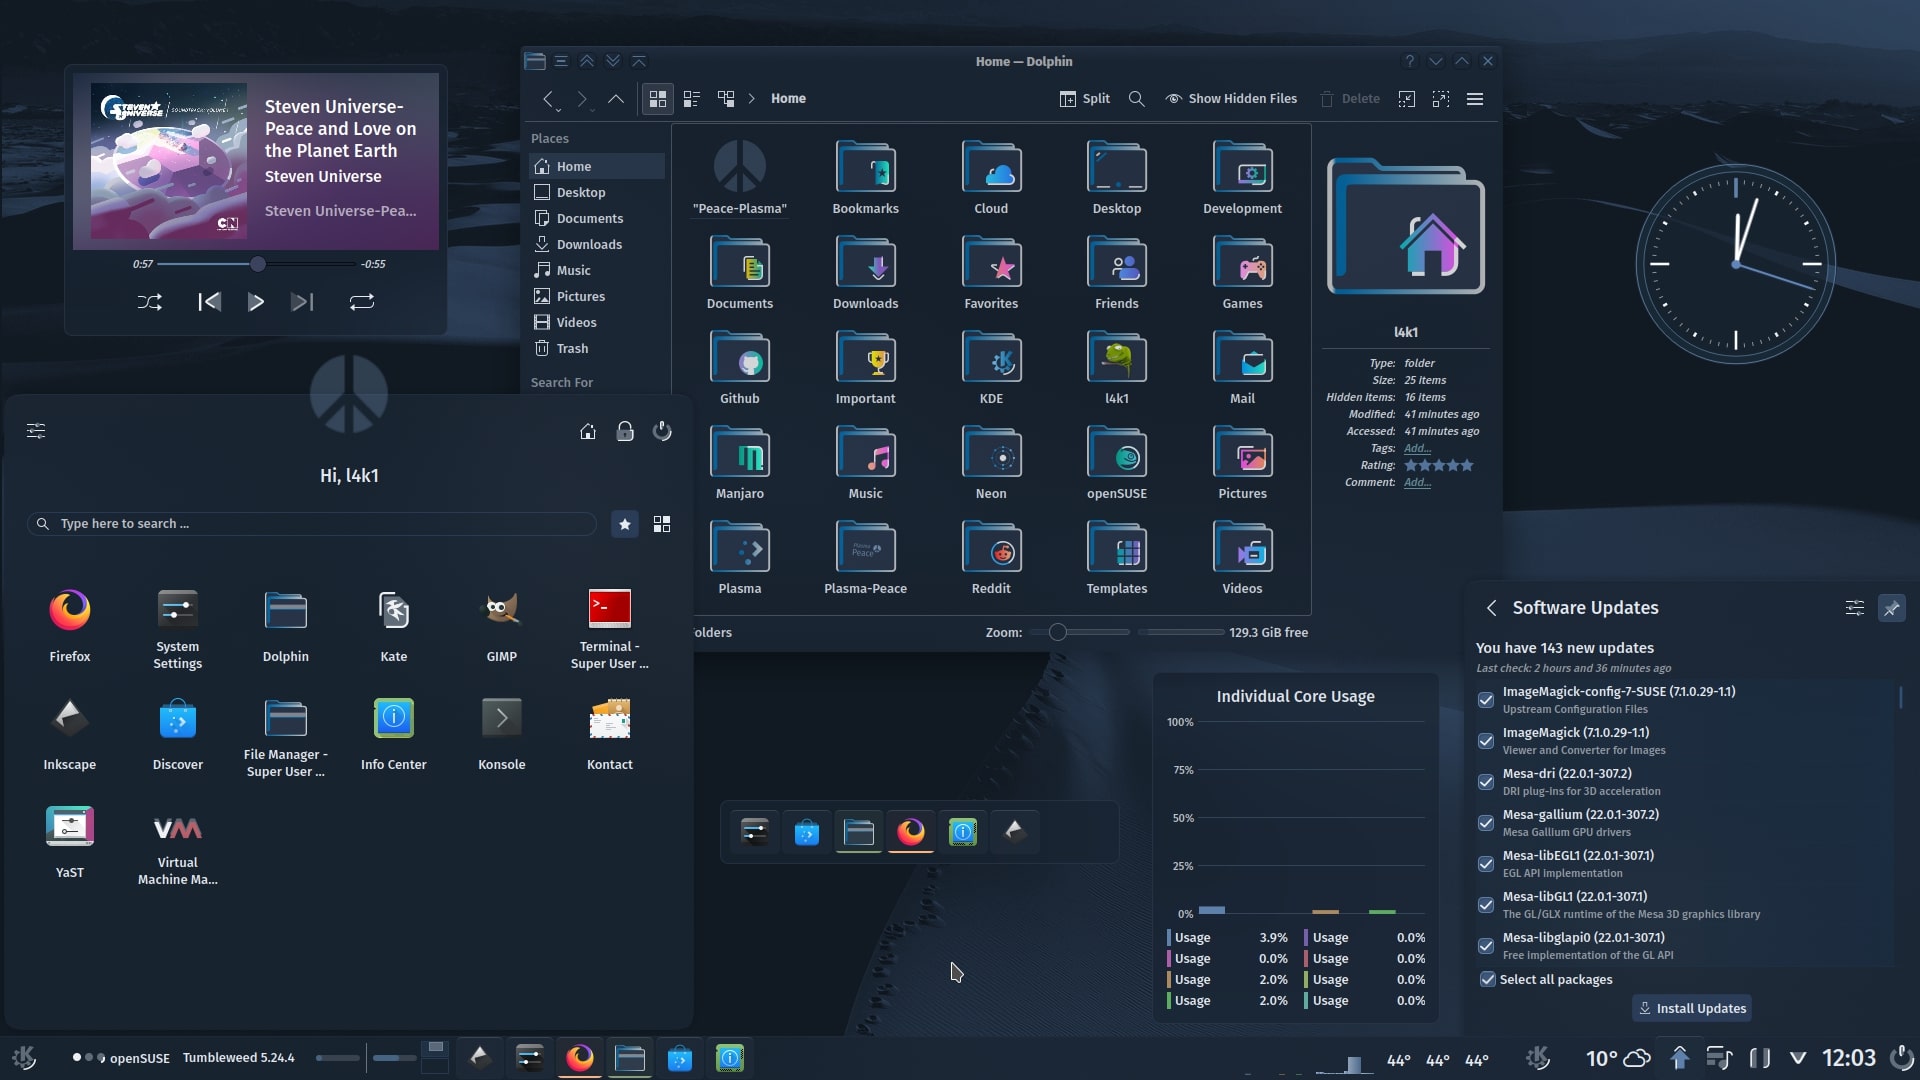Open Kontact from the launcher

click(610, 733)
